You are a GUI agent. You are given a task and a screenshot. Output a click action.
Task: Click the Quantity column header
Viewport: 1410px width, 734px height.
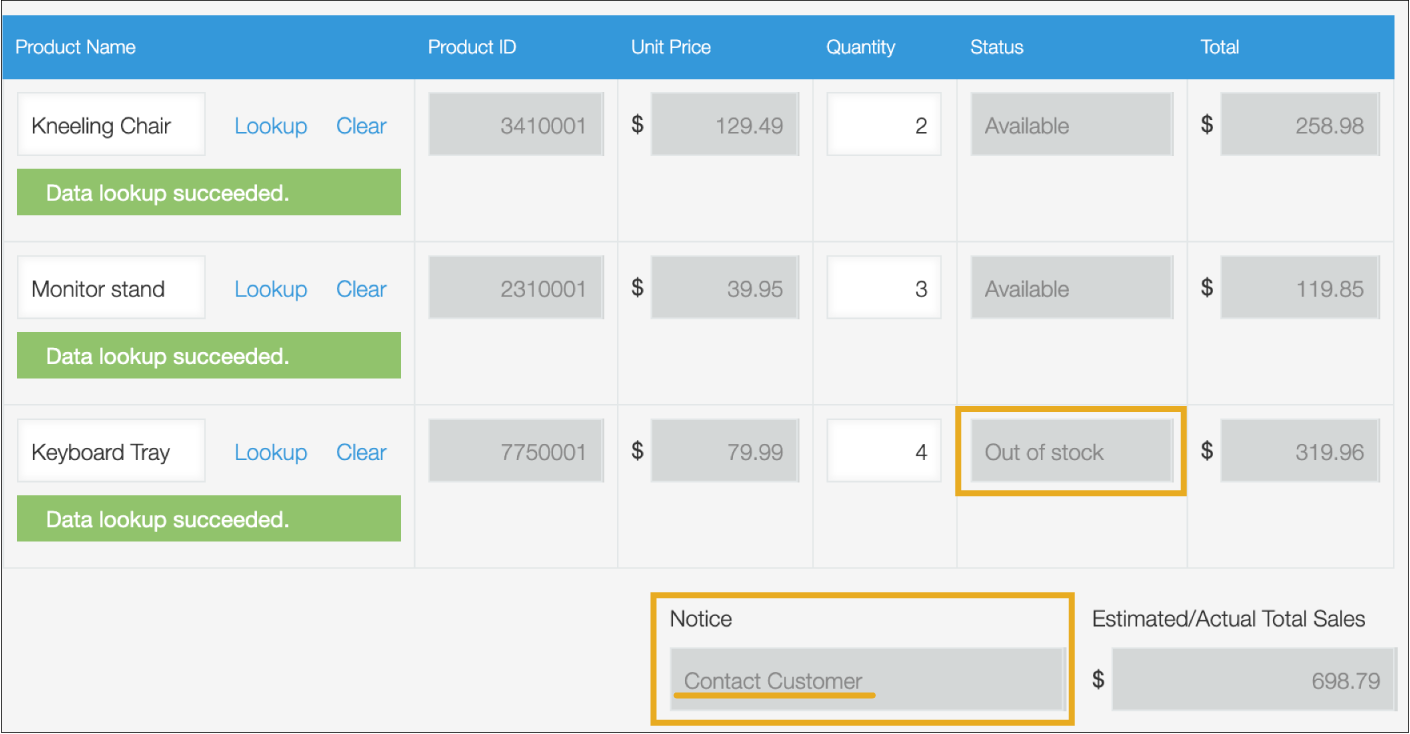(860, 47)
